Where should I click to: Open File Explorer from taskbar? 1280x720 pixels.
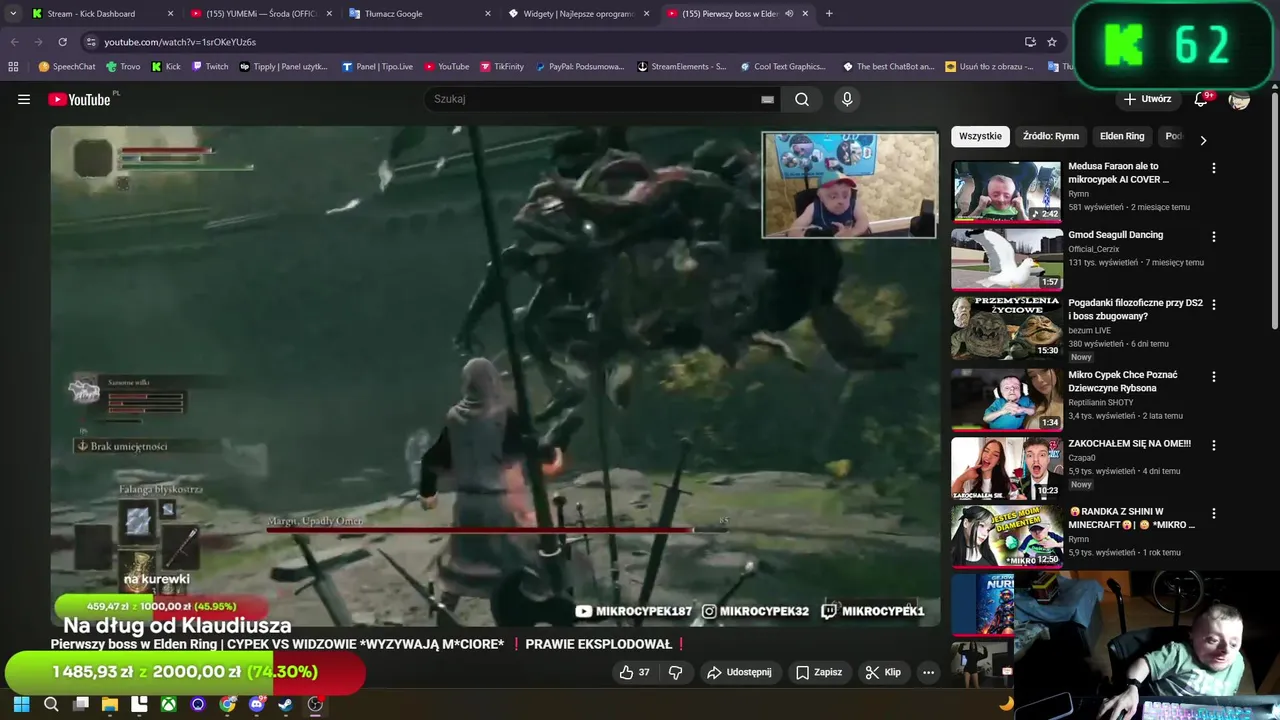coord(110,704)
